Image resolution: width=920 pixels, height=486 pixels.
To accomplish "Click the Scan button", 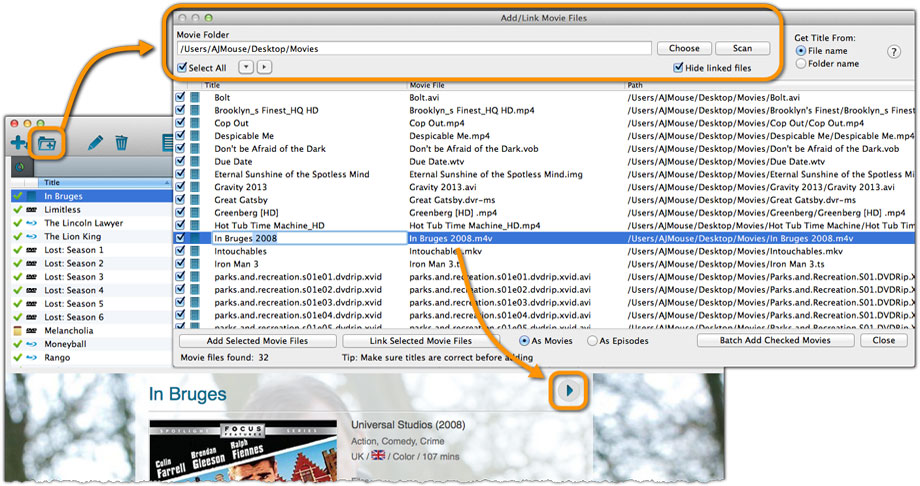I will [x=742, y=48].
